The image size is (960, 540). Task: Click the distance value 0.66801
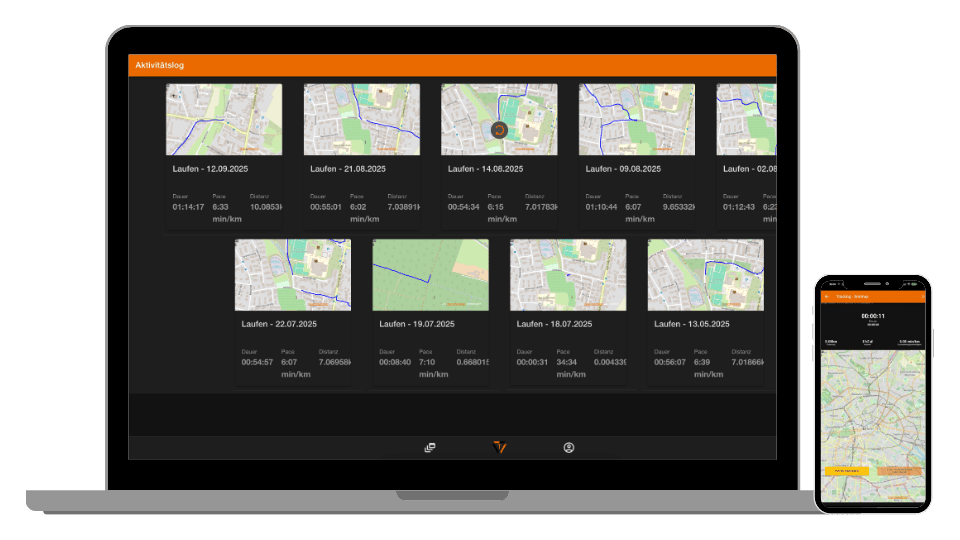pos(473,362)
